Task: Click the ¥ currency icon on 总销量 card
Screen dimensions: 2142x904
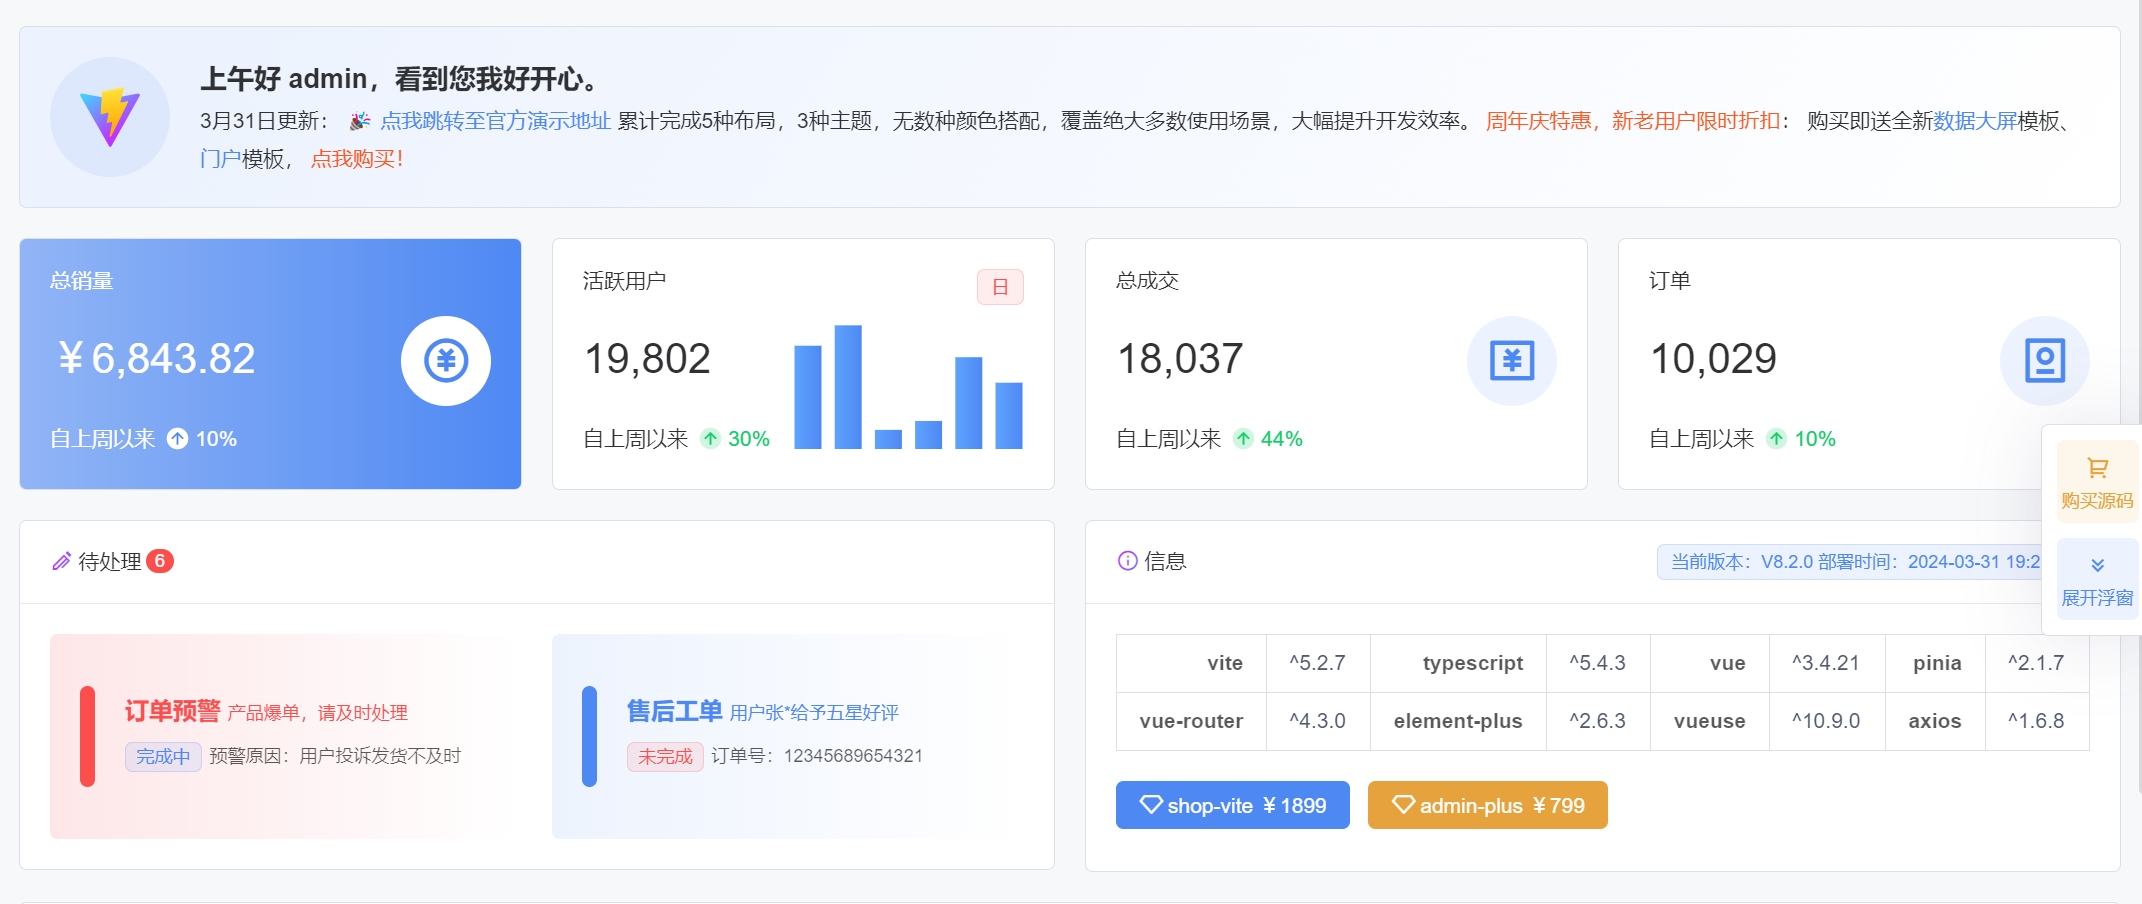Action: [x=446, y=360]
